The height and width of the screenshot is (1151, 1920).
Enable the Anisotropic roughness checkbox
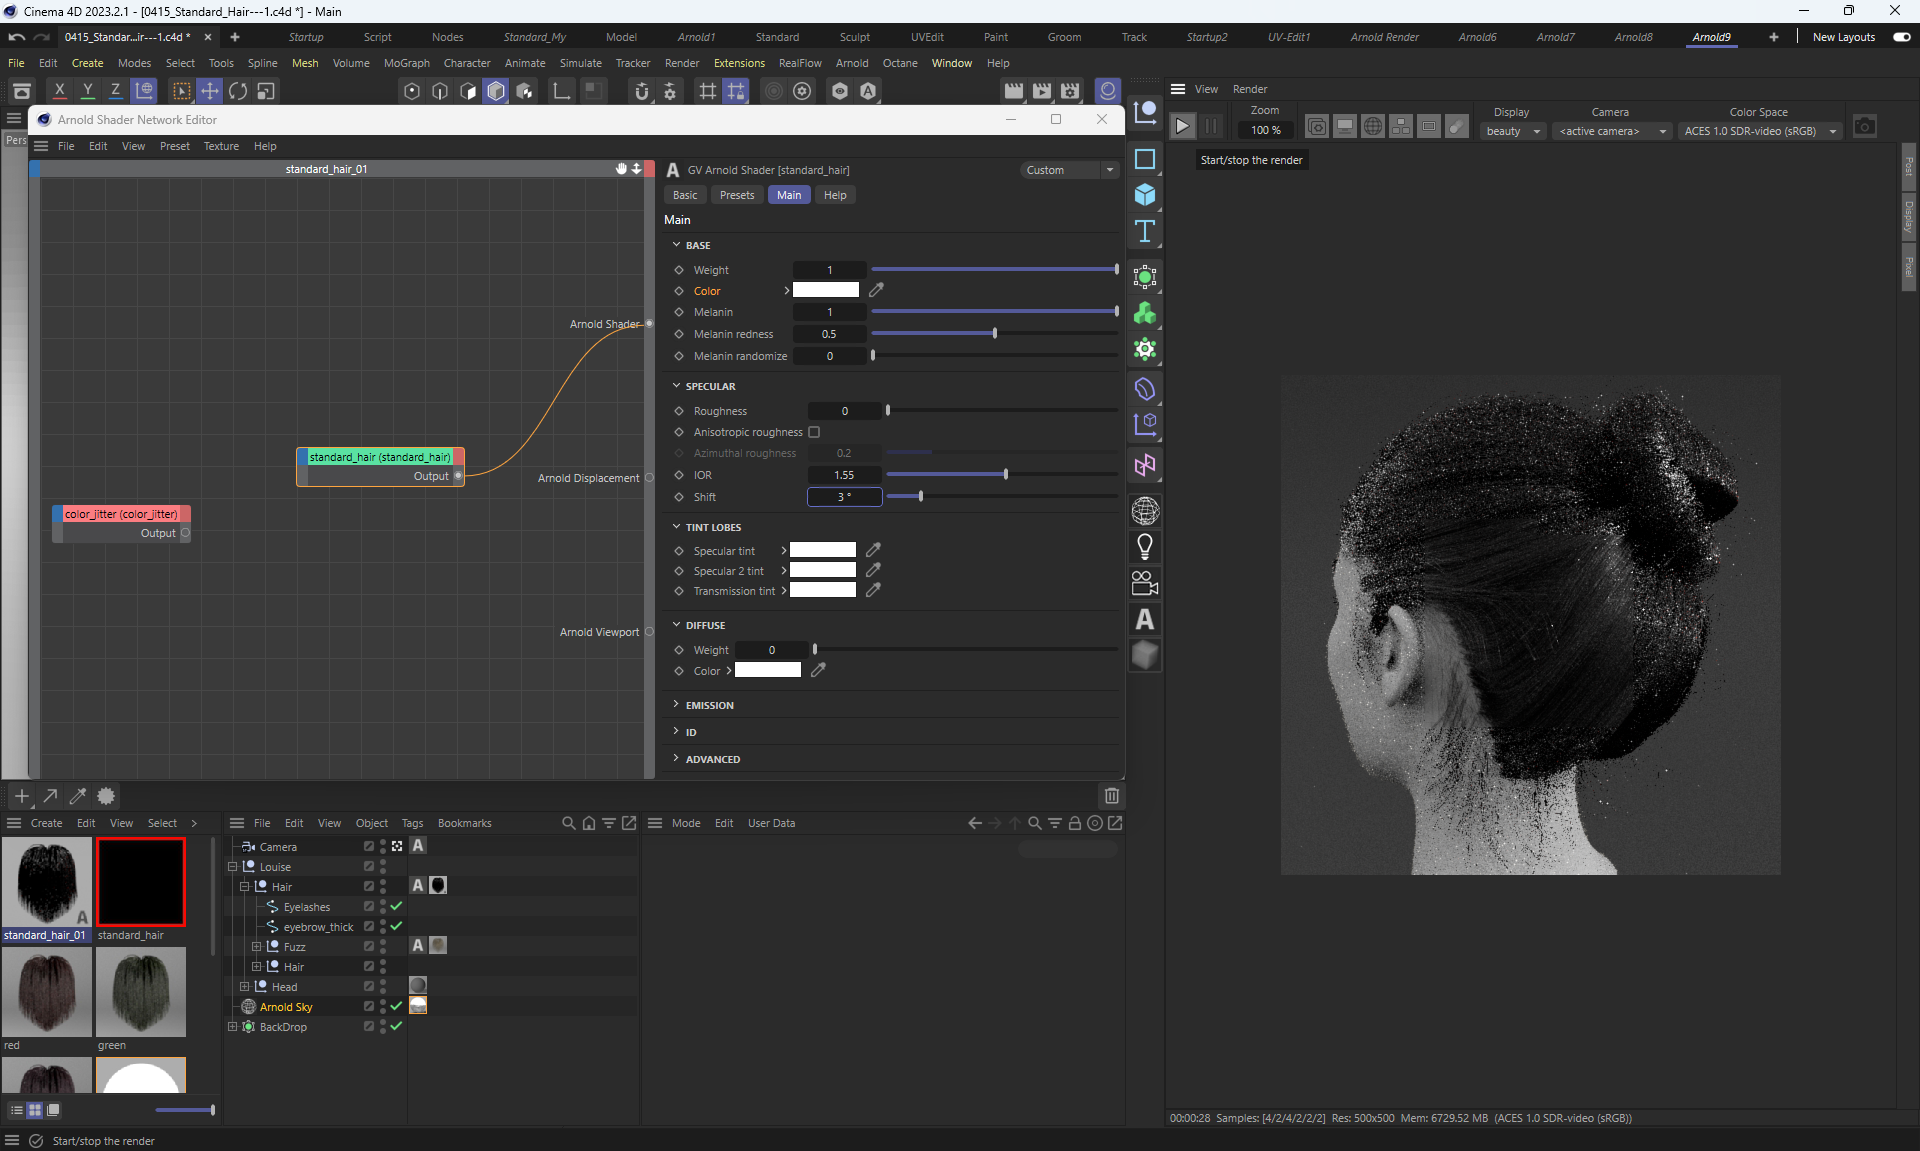pyautogui.click(x=814, y=432)
